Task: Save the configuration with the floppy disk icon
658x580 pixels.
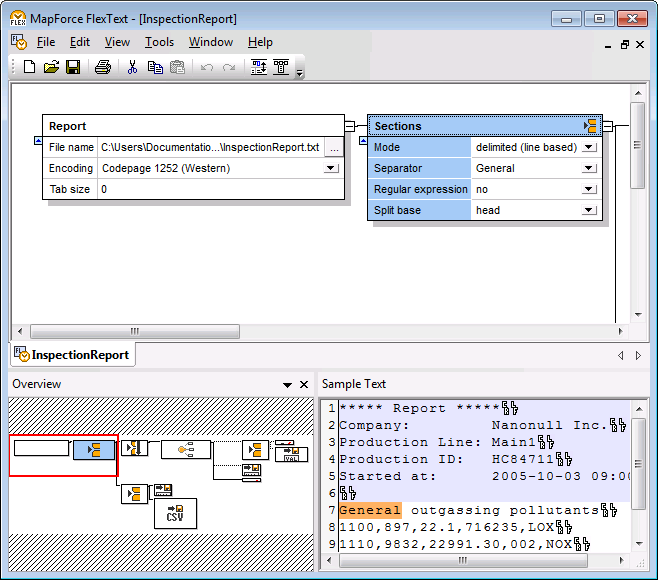Action: tap(73, 67)
